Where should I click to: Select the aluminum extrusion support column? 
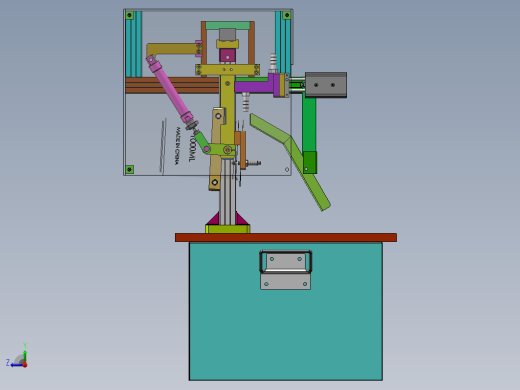click(228, 192)
